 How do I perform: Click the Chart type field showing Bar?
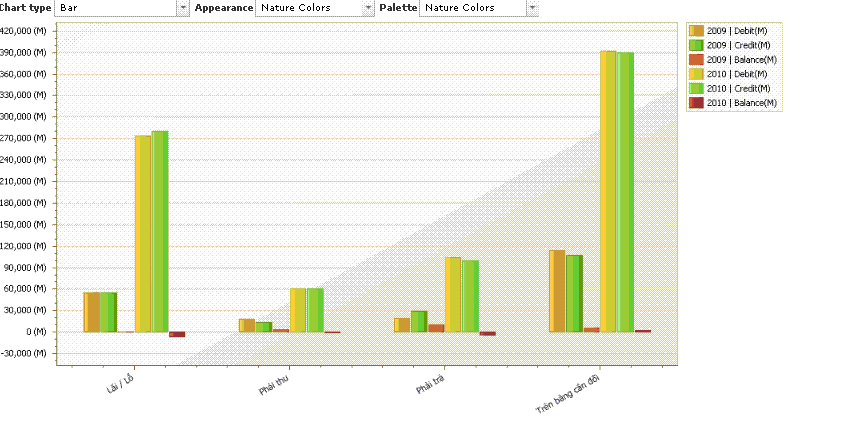[x=115, y=8]
